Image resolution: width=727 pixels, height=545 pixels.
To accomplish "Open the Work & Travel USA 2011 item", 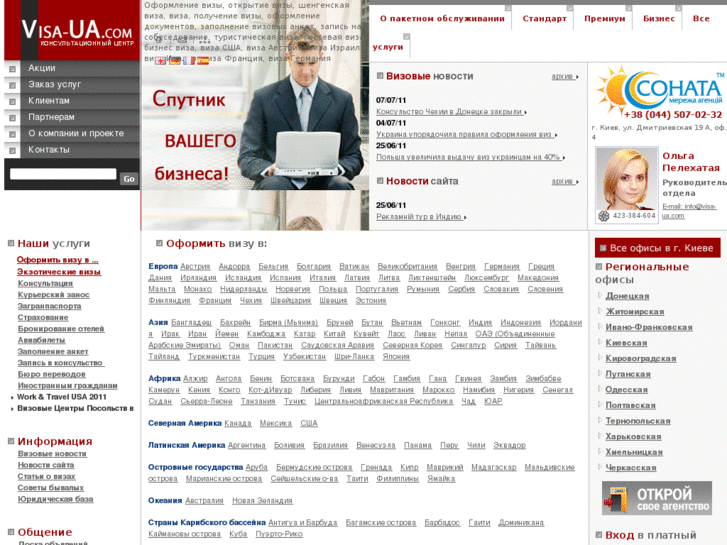I will 62,397.
